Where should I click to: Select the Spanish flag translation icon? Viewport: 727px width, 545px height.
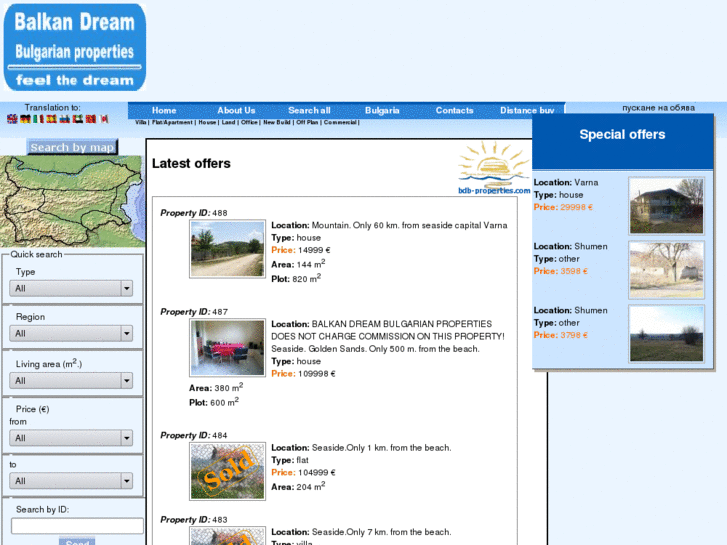click(51, 119)
